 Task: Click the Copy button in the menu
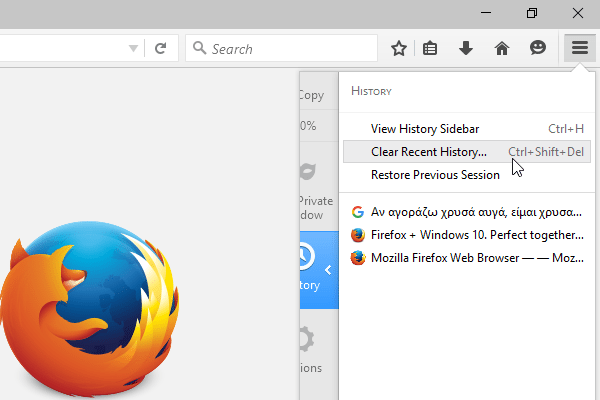pyautogui.click(x=312, y=95)
